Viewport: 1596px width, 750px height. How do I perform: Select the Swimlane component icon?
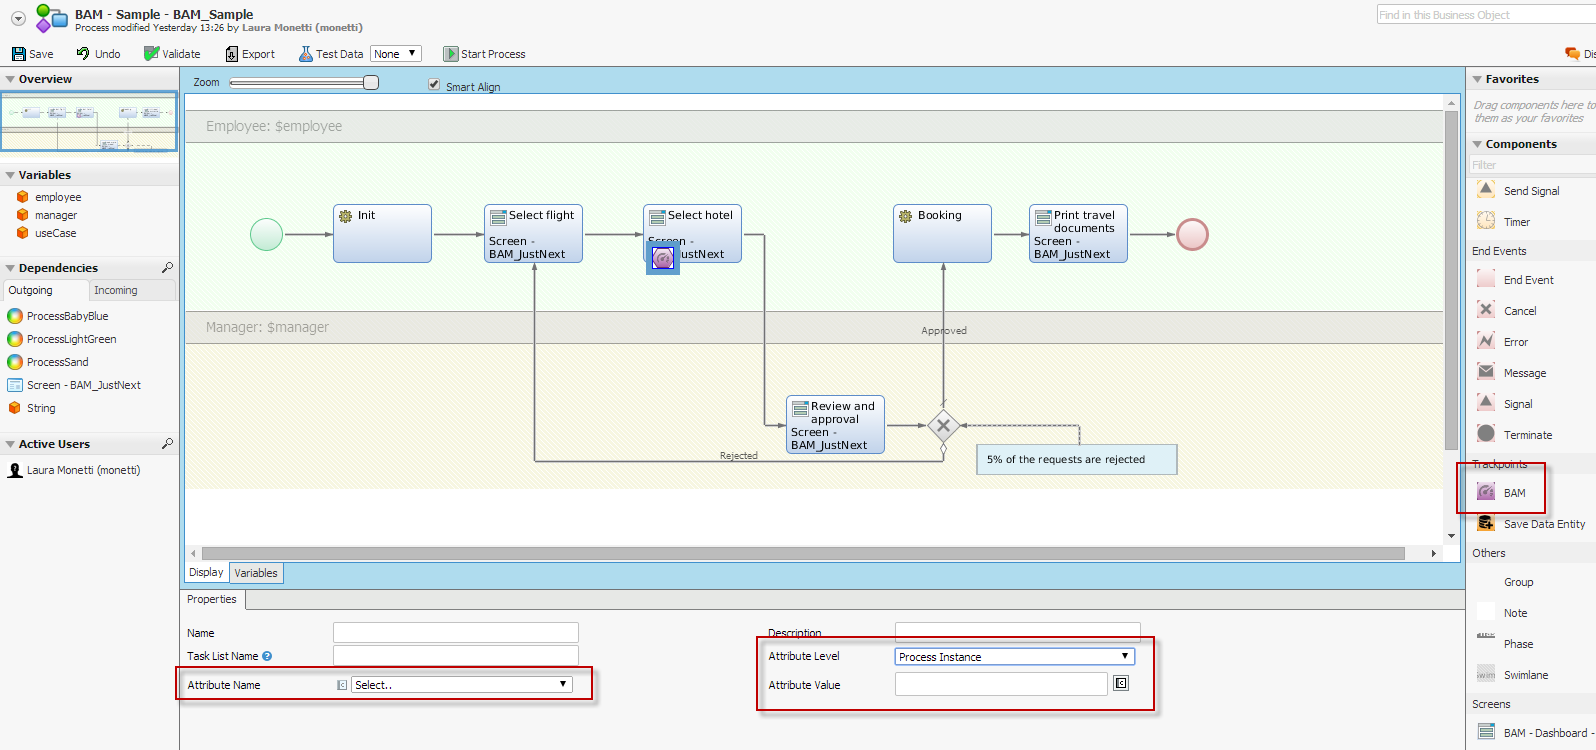1486,674
